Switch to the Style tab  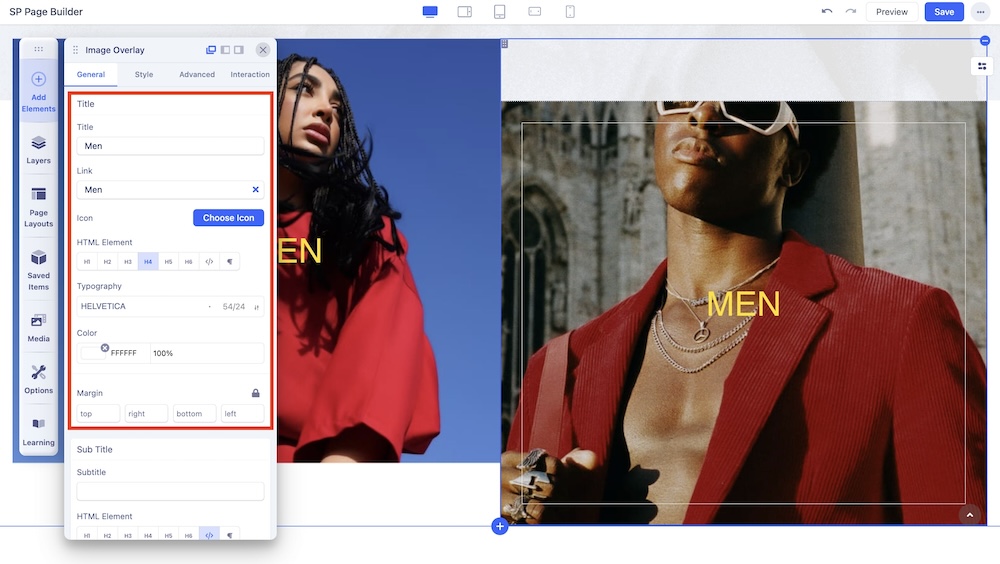[x=144, y=75]
